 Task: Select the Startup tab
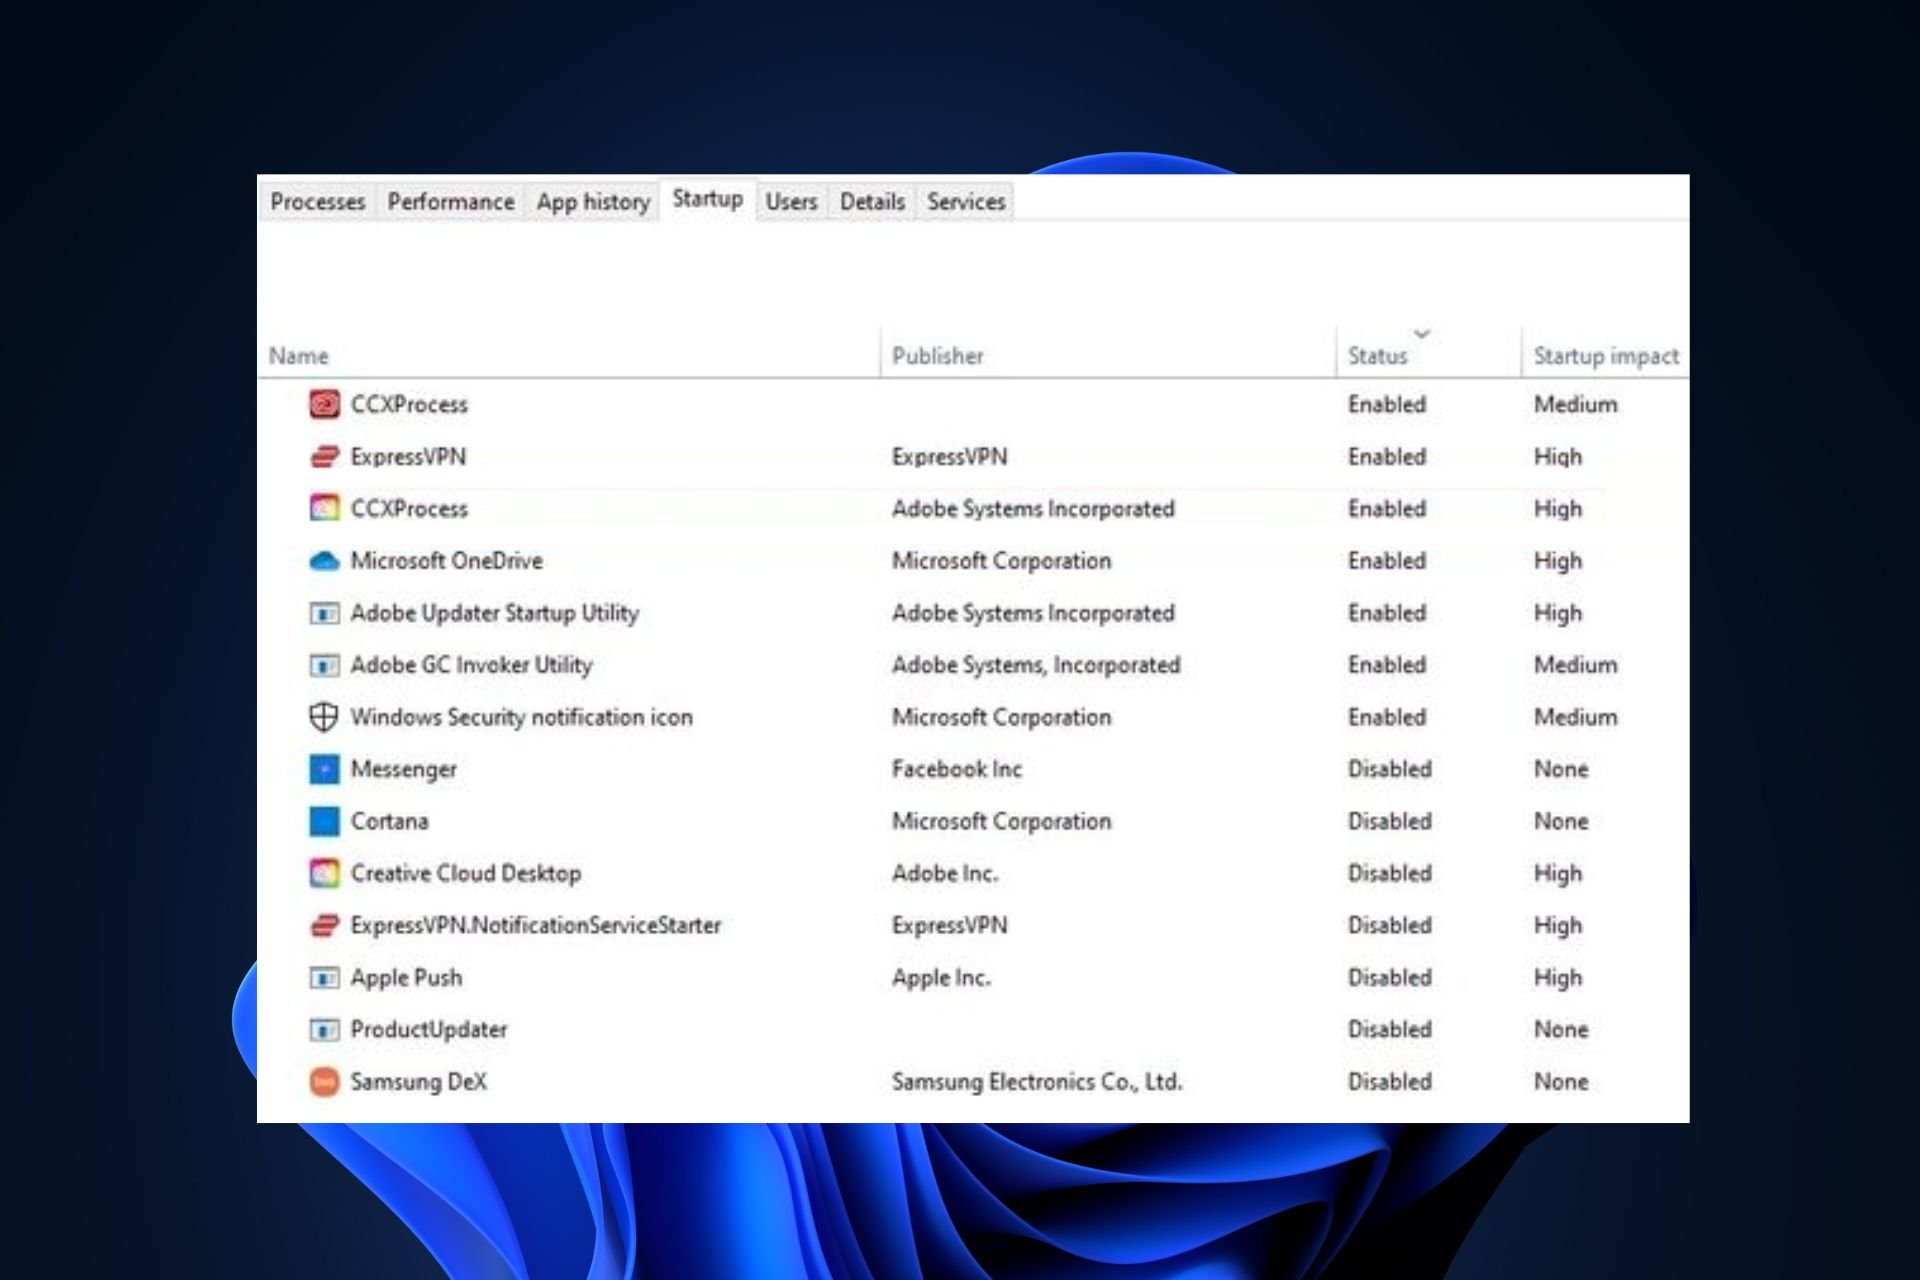(x=708, y=199)
